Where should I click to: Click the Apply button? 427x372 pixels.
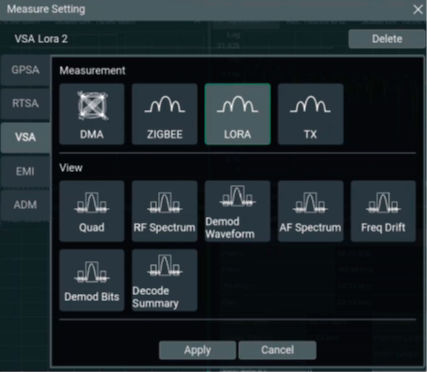click(197, 350)
